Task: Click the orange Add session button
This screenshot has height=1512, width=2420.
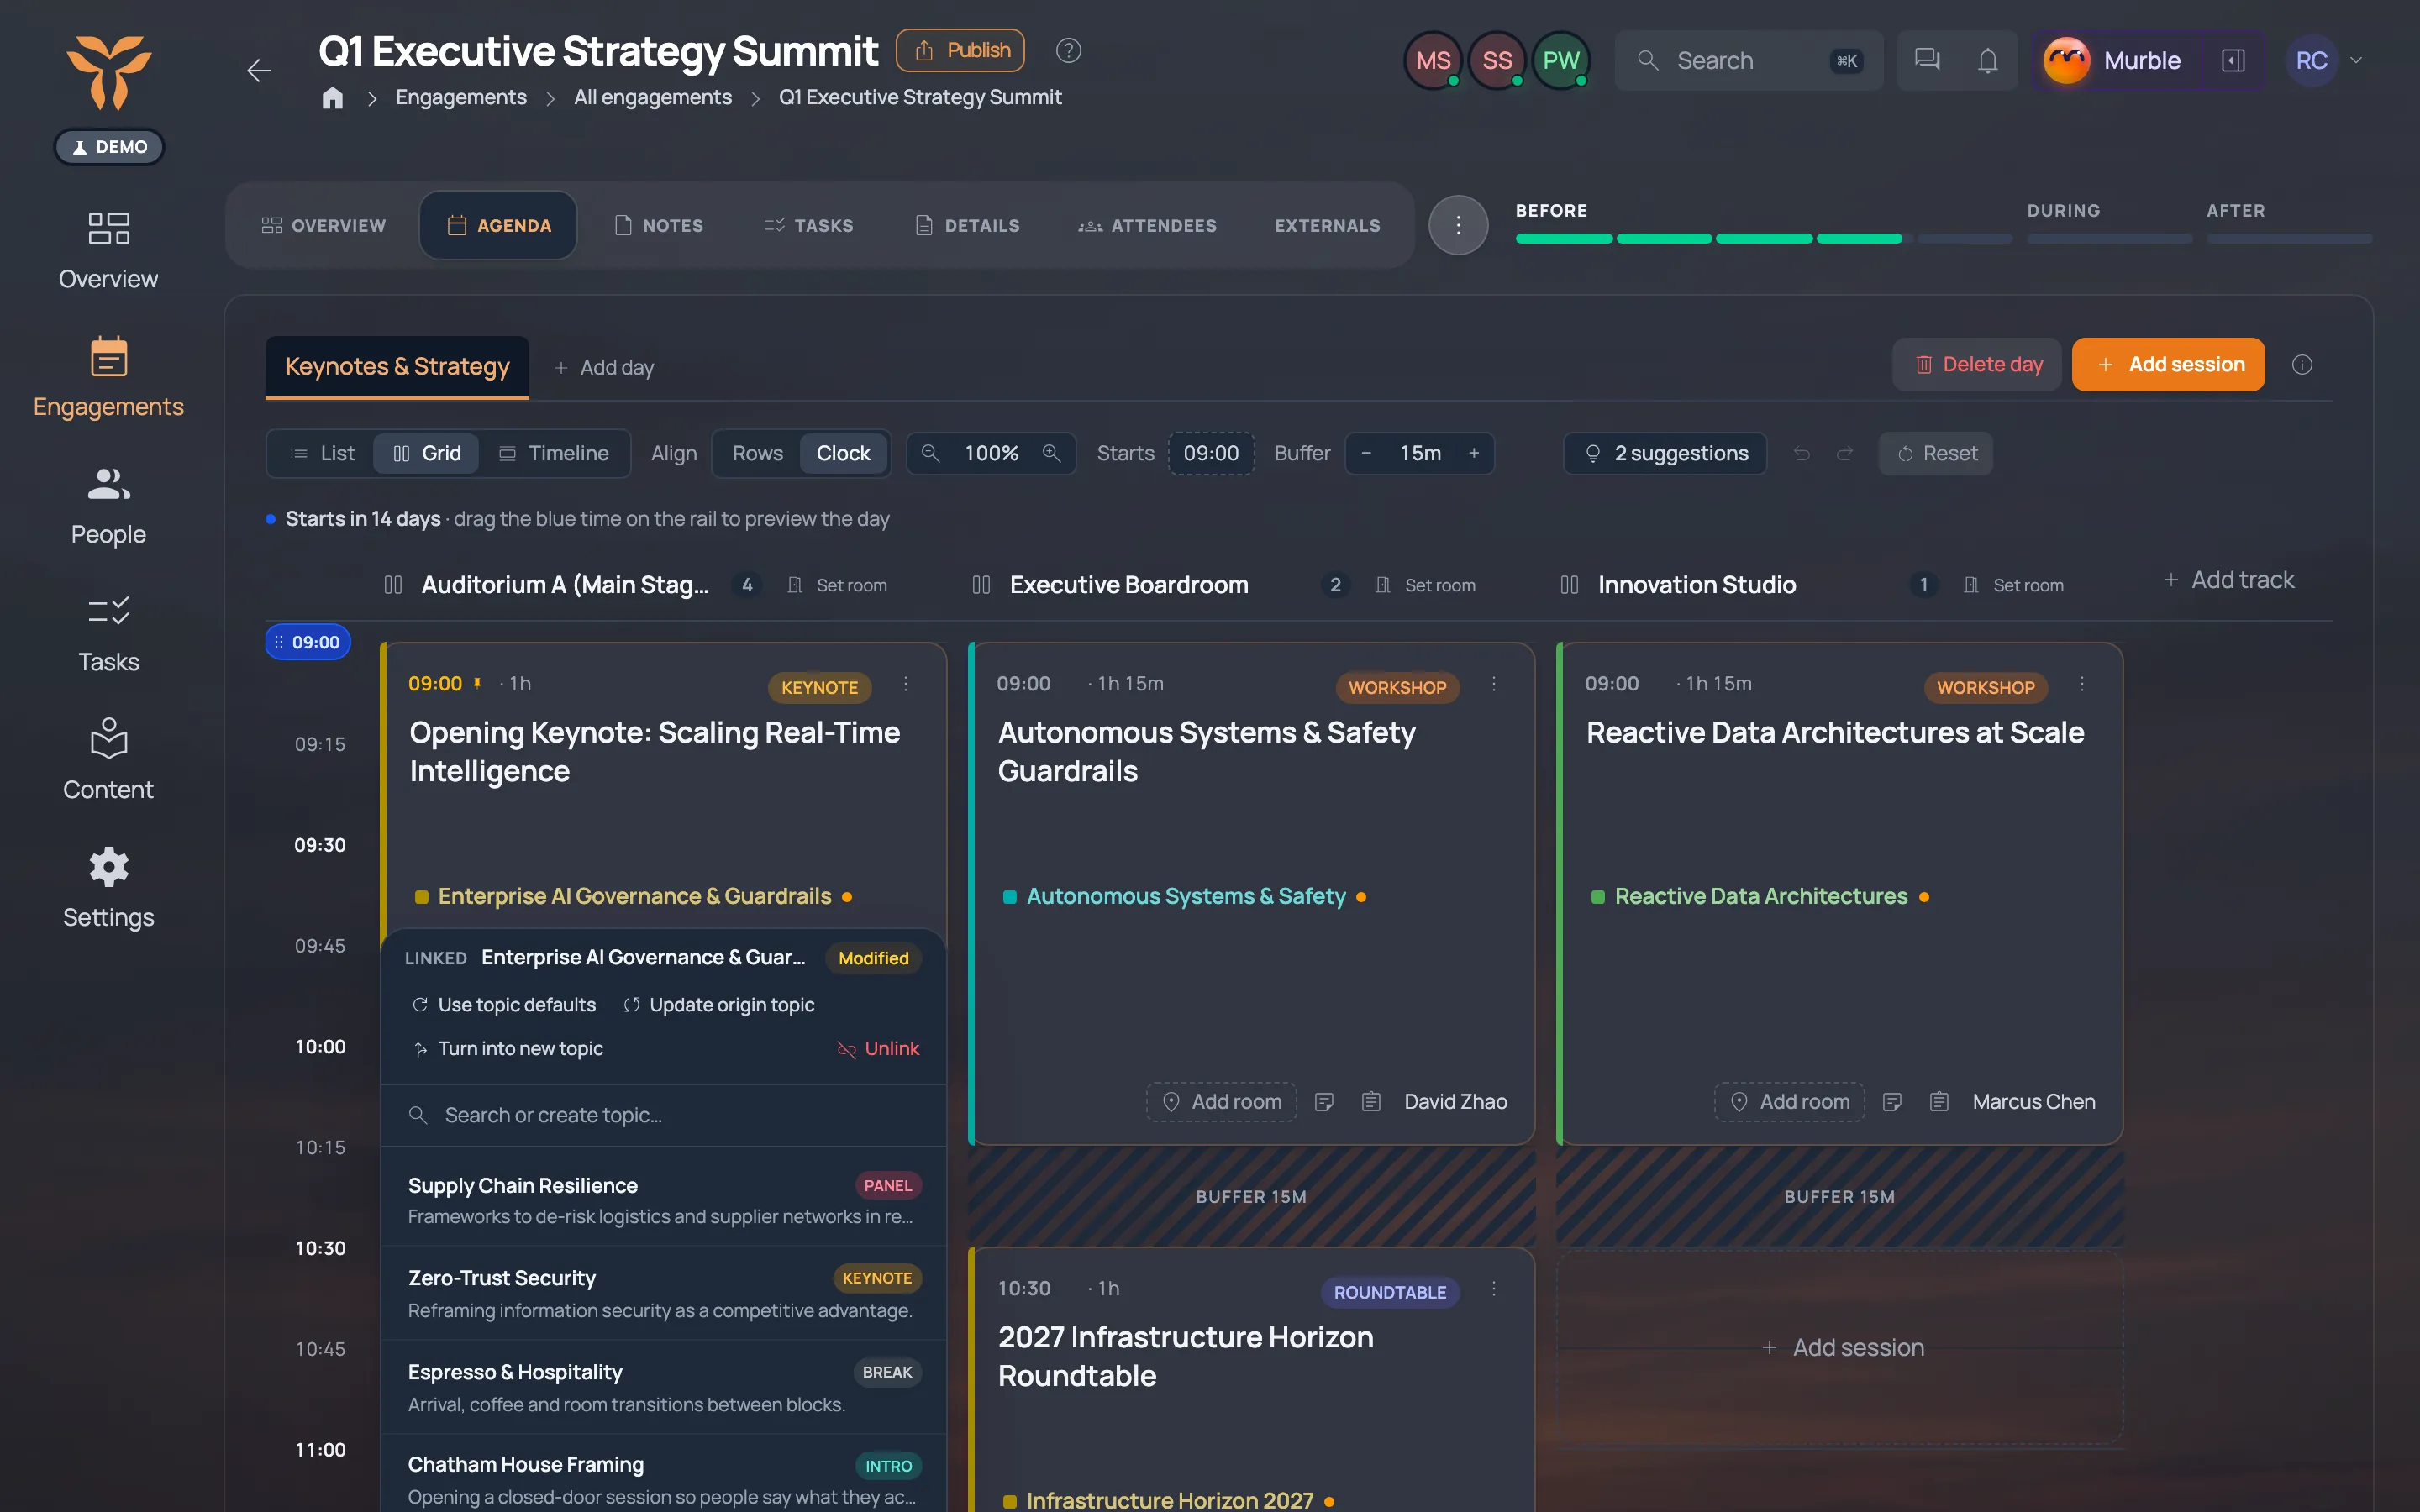Action: tap(2168, 365)
